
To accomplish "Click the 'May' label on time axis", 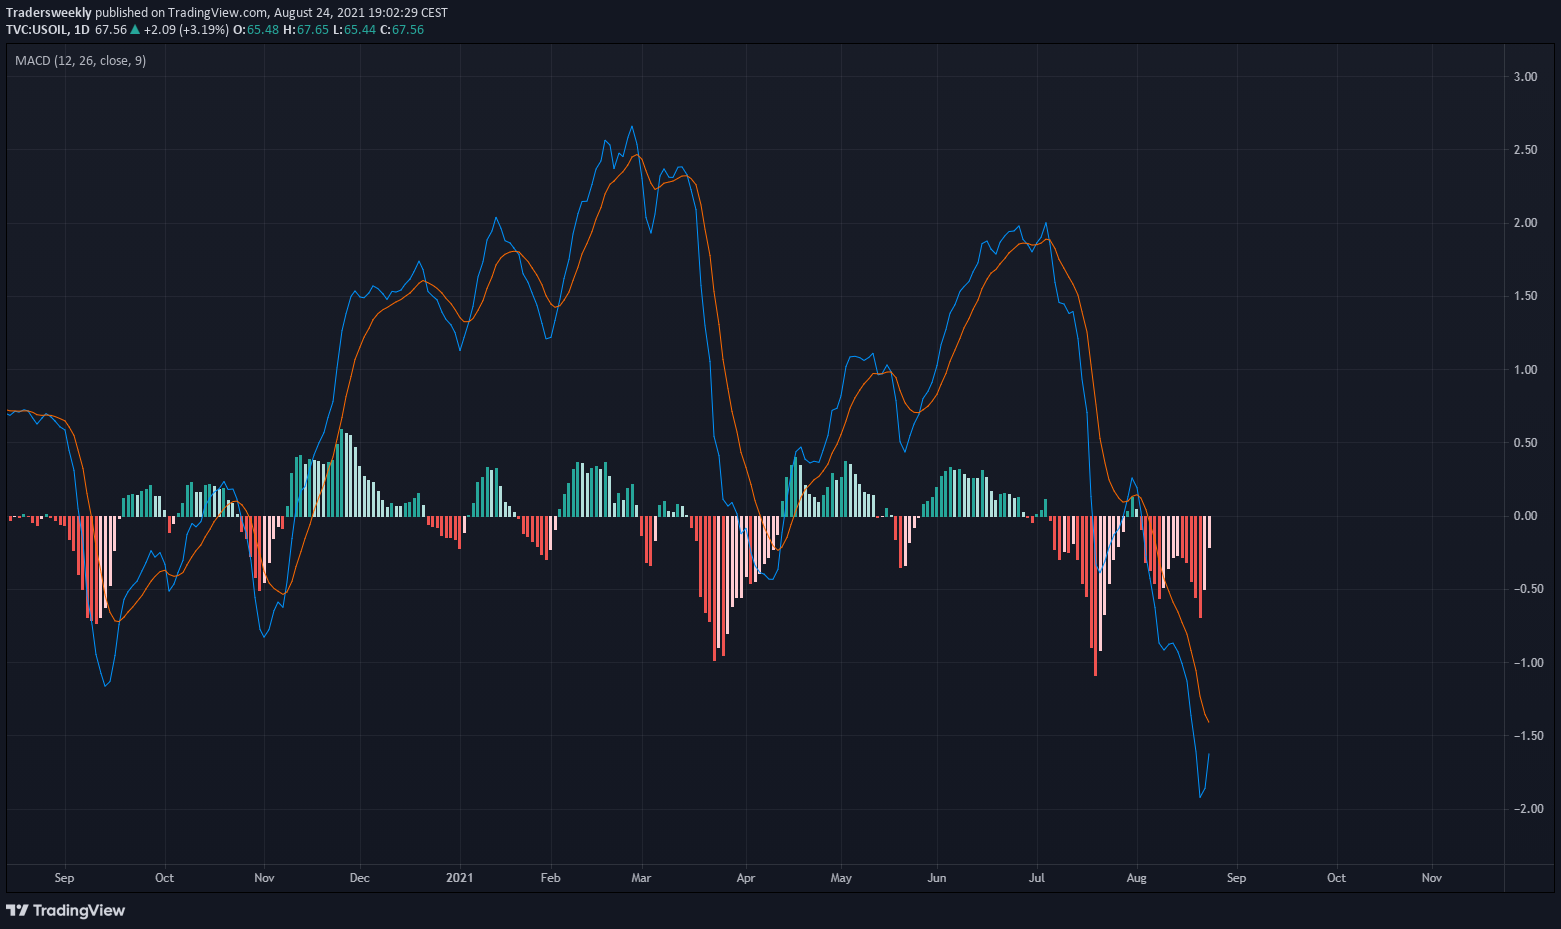I will coord(841,878).
